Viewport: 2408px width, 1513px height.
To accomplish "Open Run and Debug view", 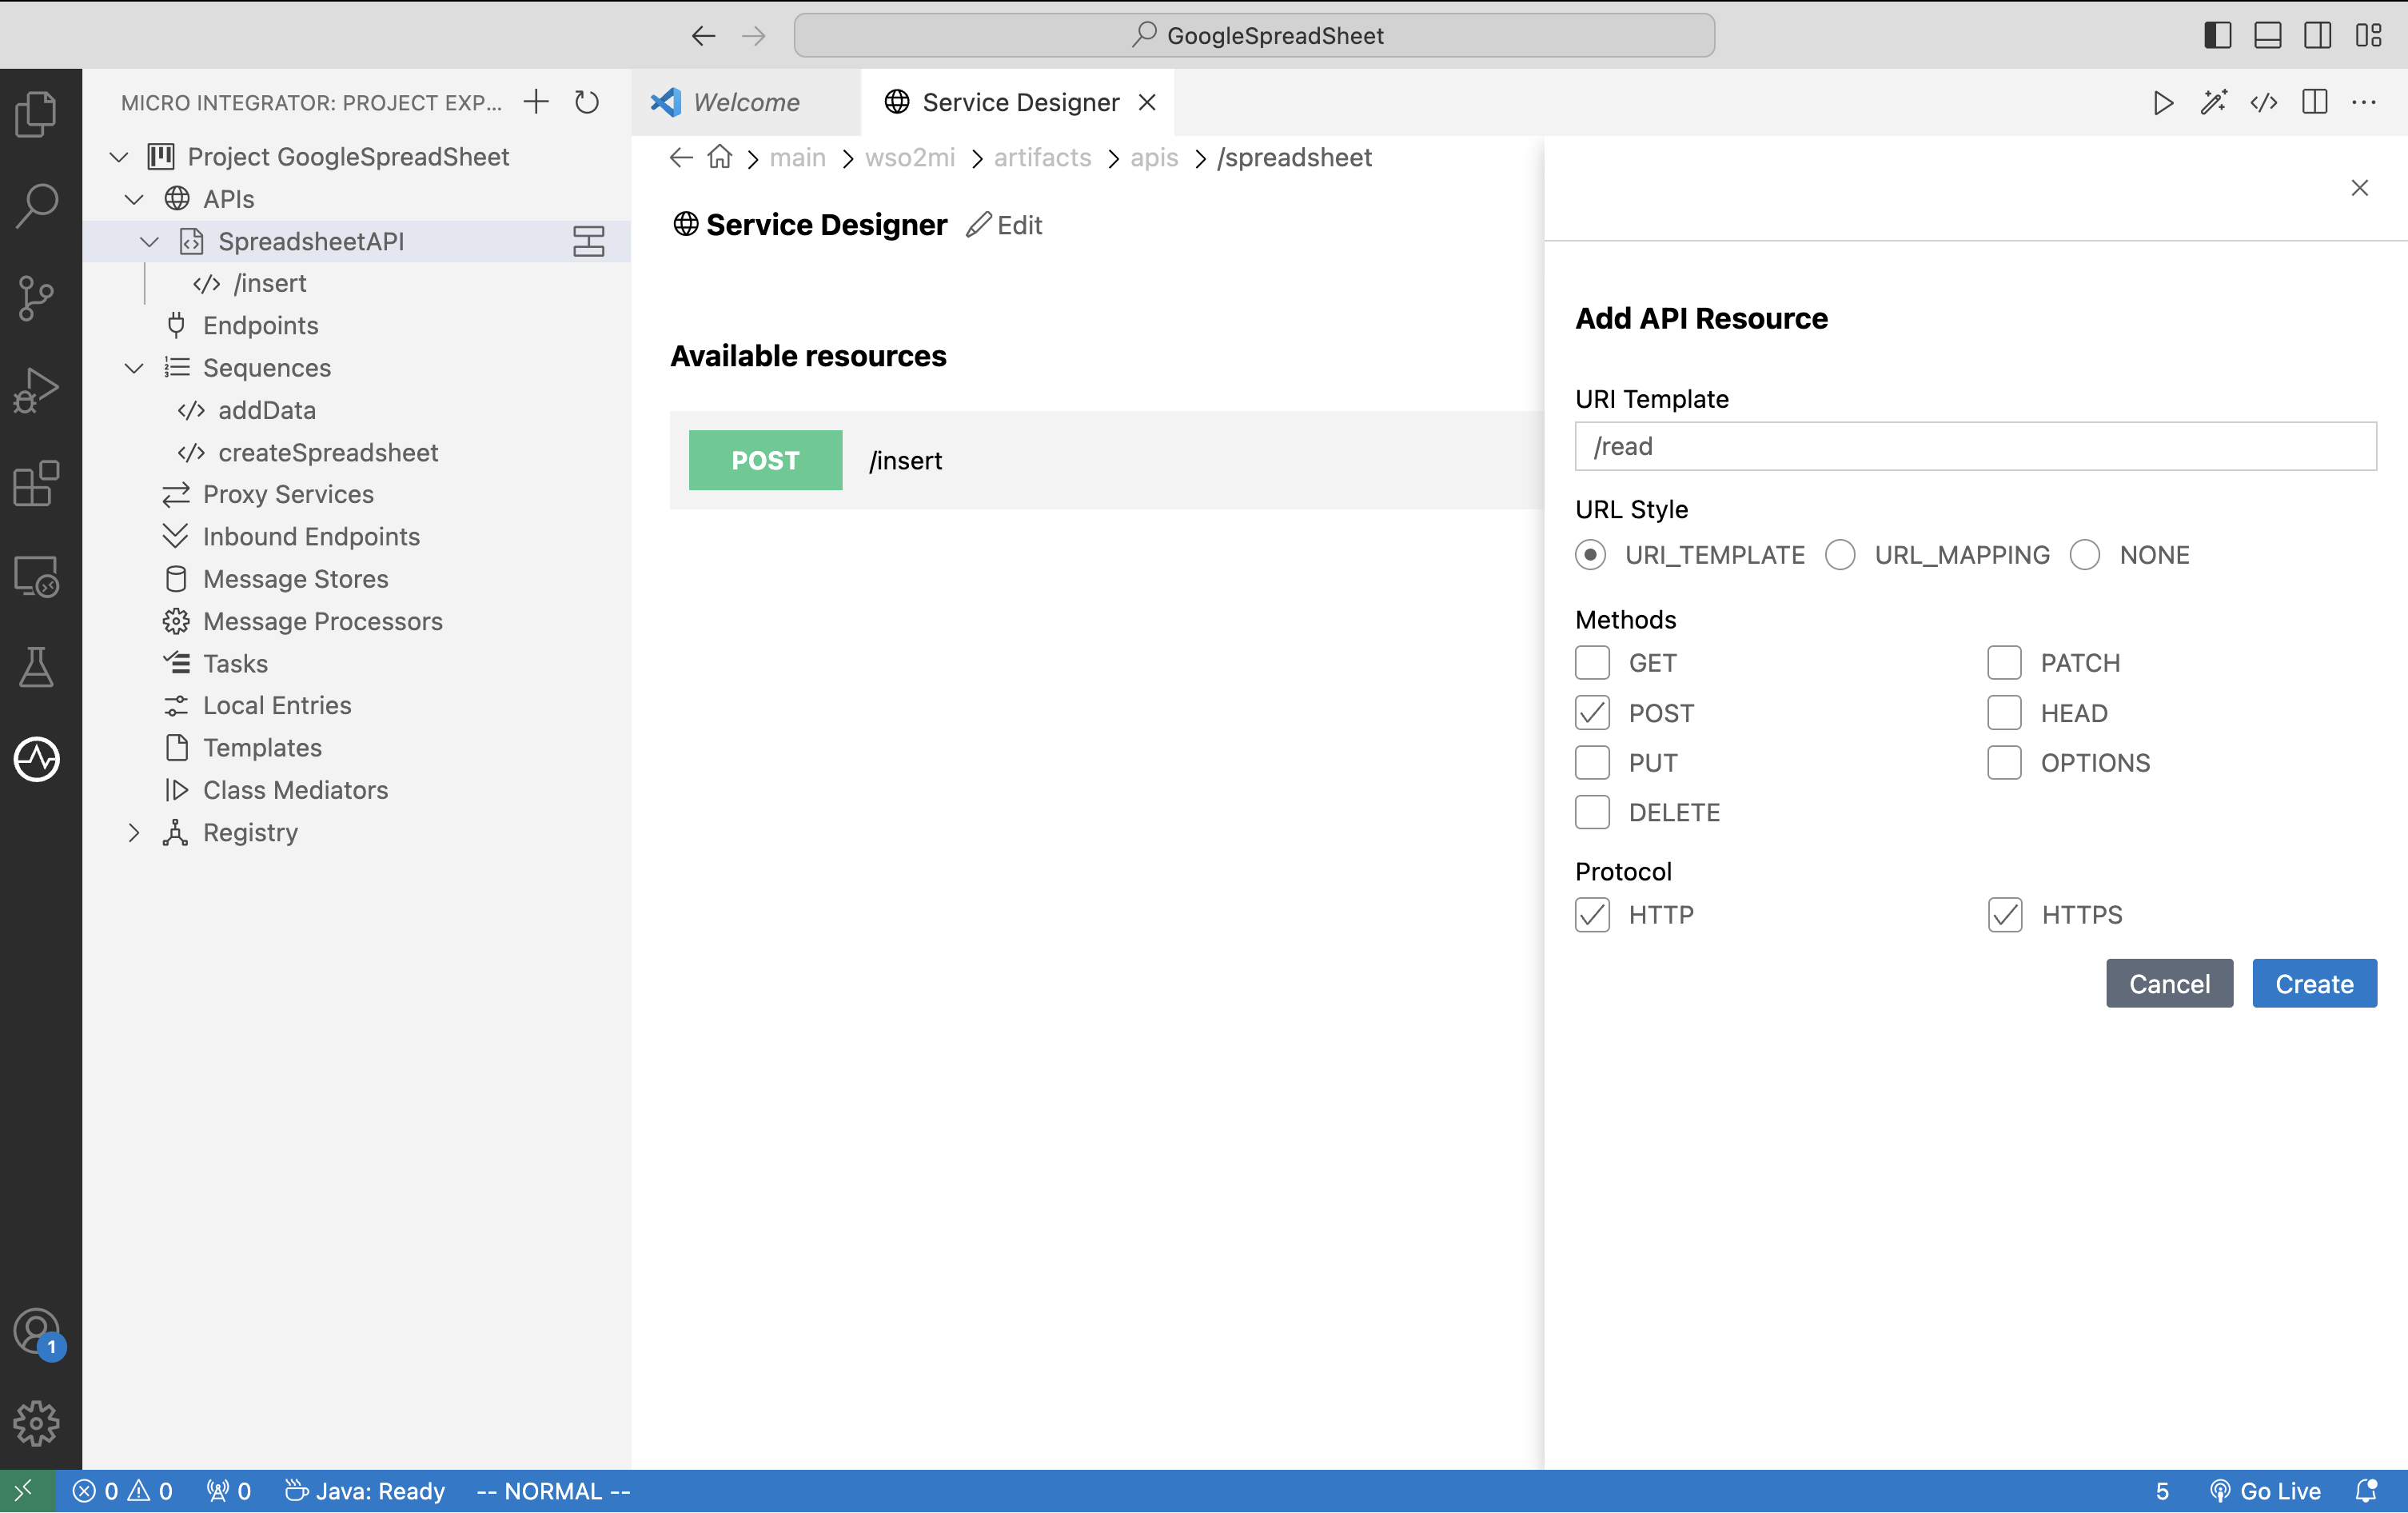I will pyautogui.click(x=37, y=391).
